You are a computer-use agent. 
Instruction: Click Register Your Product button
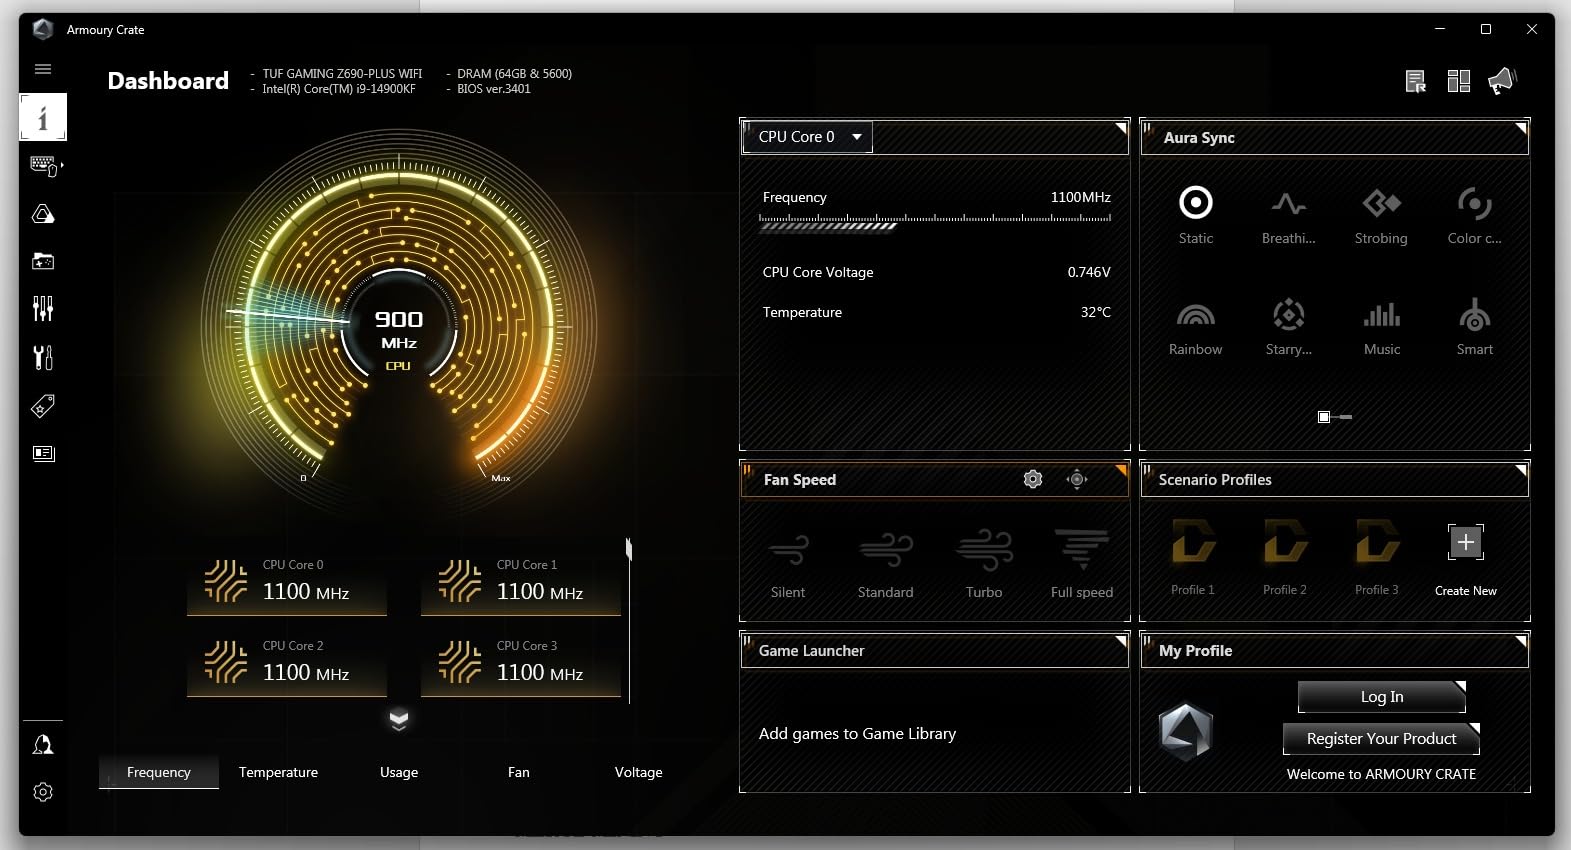click(x=1381, y=739)
